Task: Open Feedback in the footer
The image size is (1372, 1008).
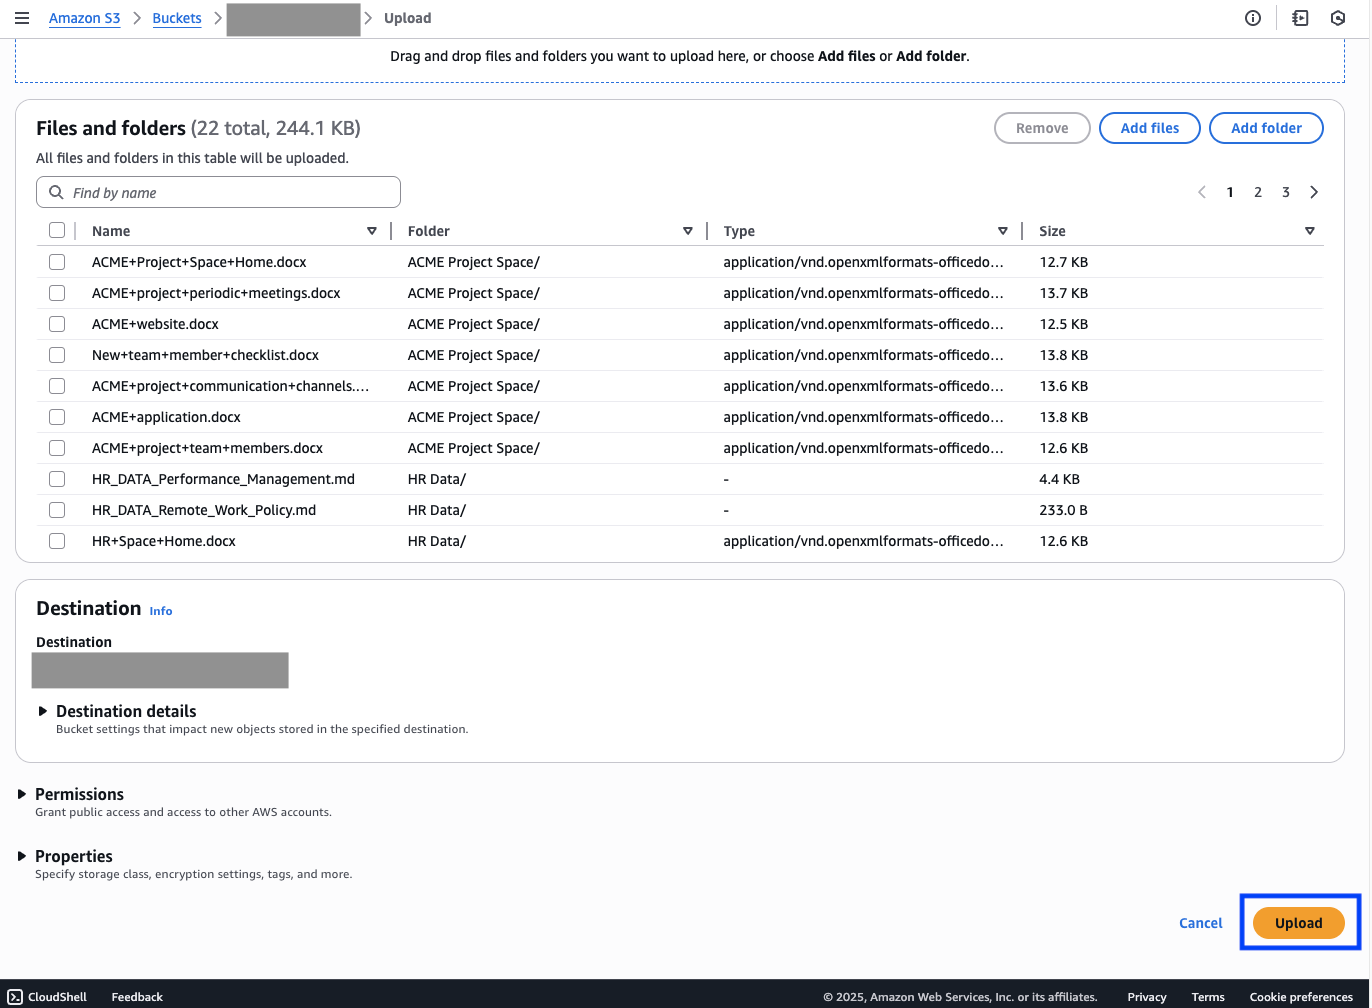Action: tap(137, 996)
